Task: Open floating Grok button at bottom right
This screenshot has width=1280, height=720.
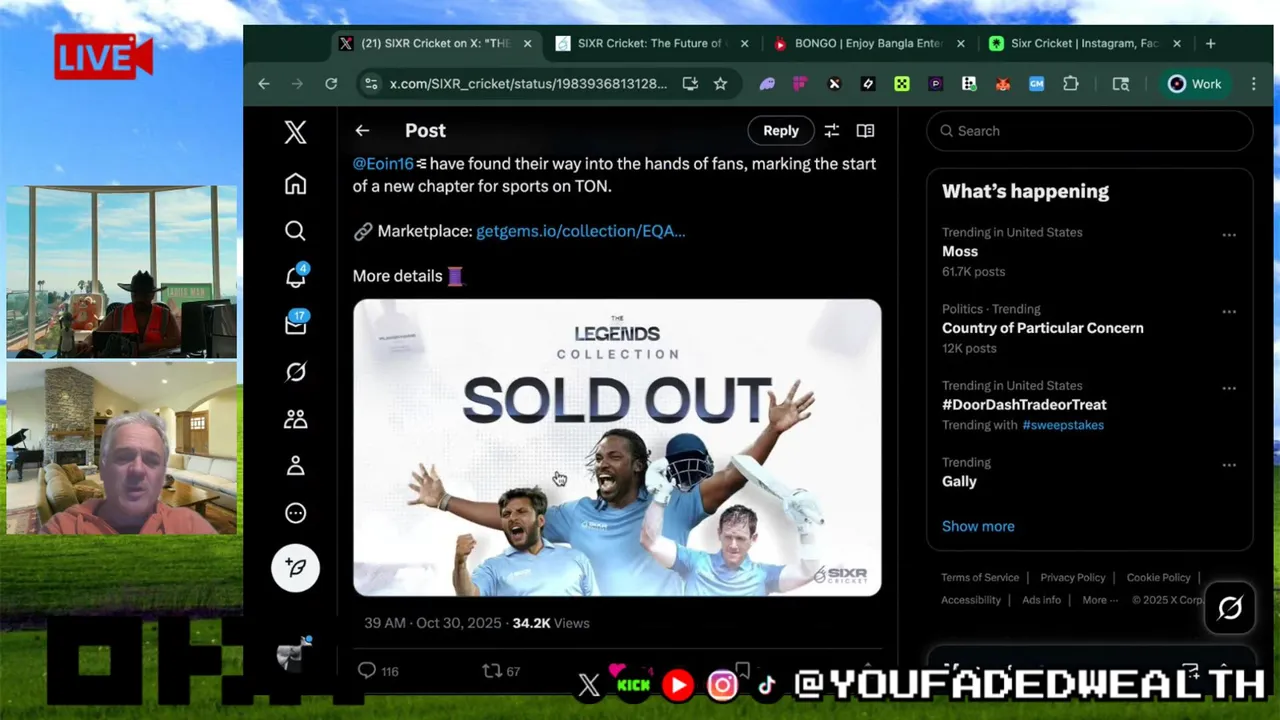Action: coord(1230,608)
